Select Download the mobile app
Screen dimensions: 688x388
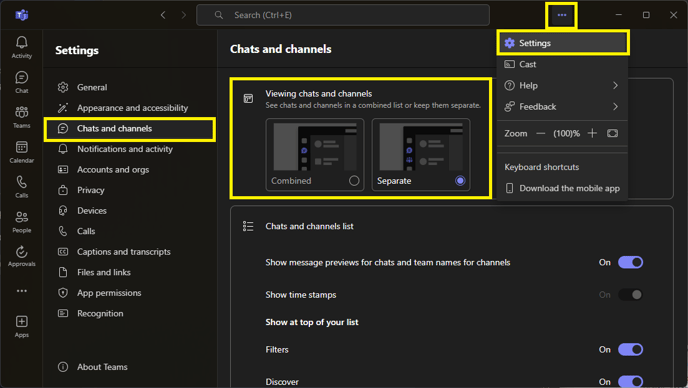(563, 188)
